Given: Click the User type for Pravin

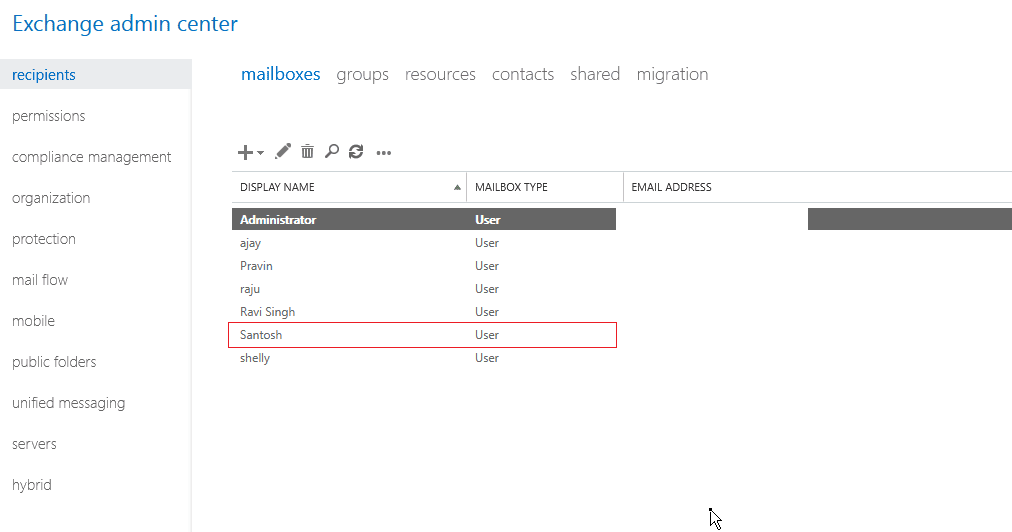Looking at the screenshot, I should 487,266.
